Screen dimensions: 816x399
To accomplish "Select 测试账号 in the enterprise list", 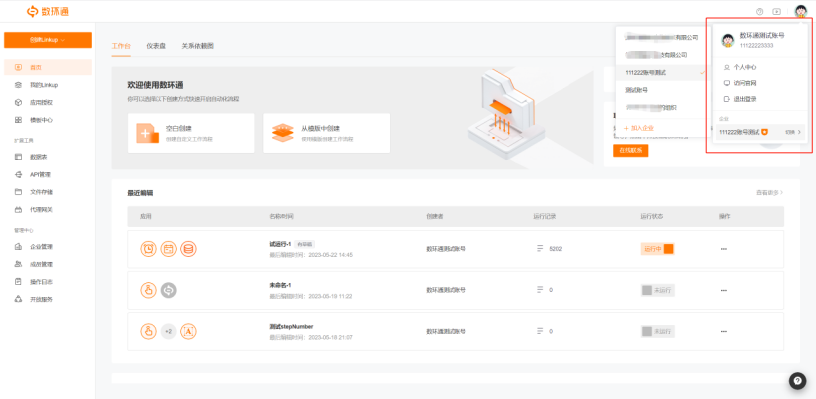I will click(x=636, y=90).
